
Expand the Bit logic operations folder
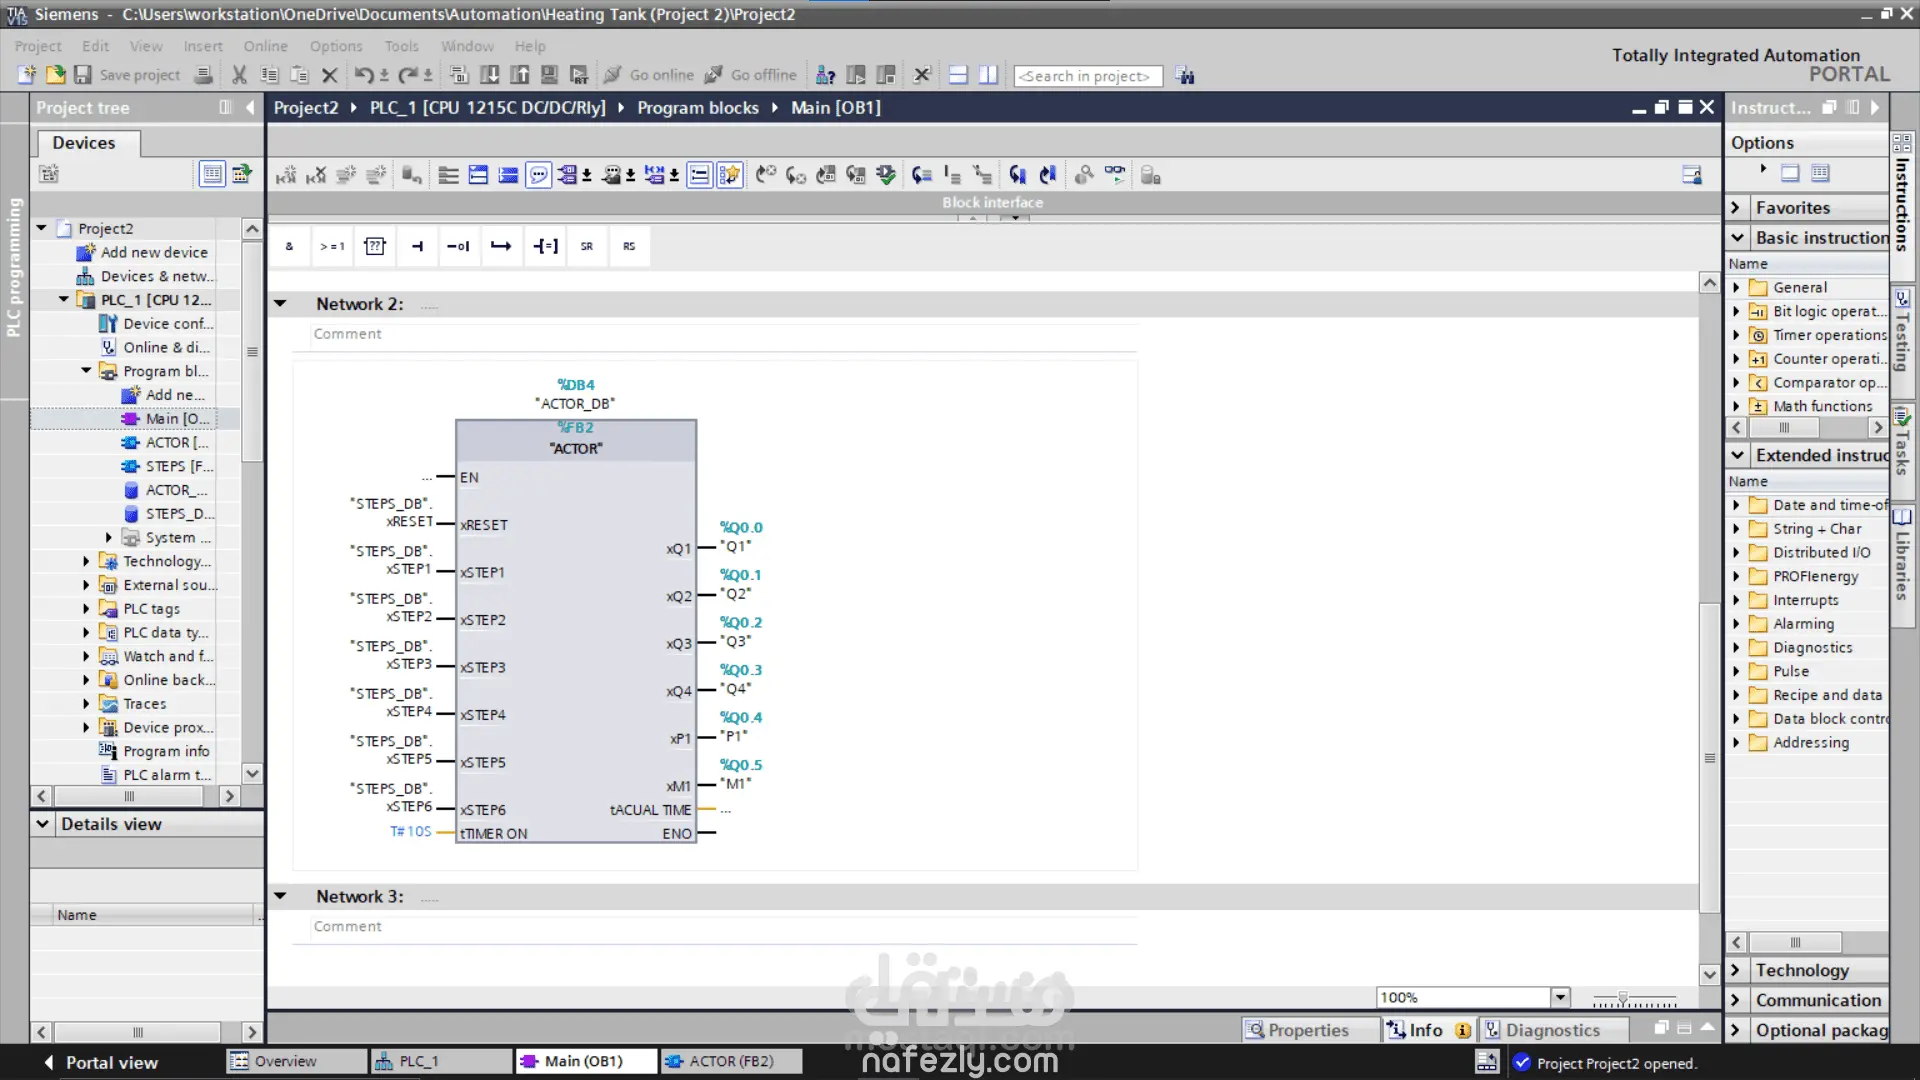pos(1736,312)
